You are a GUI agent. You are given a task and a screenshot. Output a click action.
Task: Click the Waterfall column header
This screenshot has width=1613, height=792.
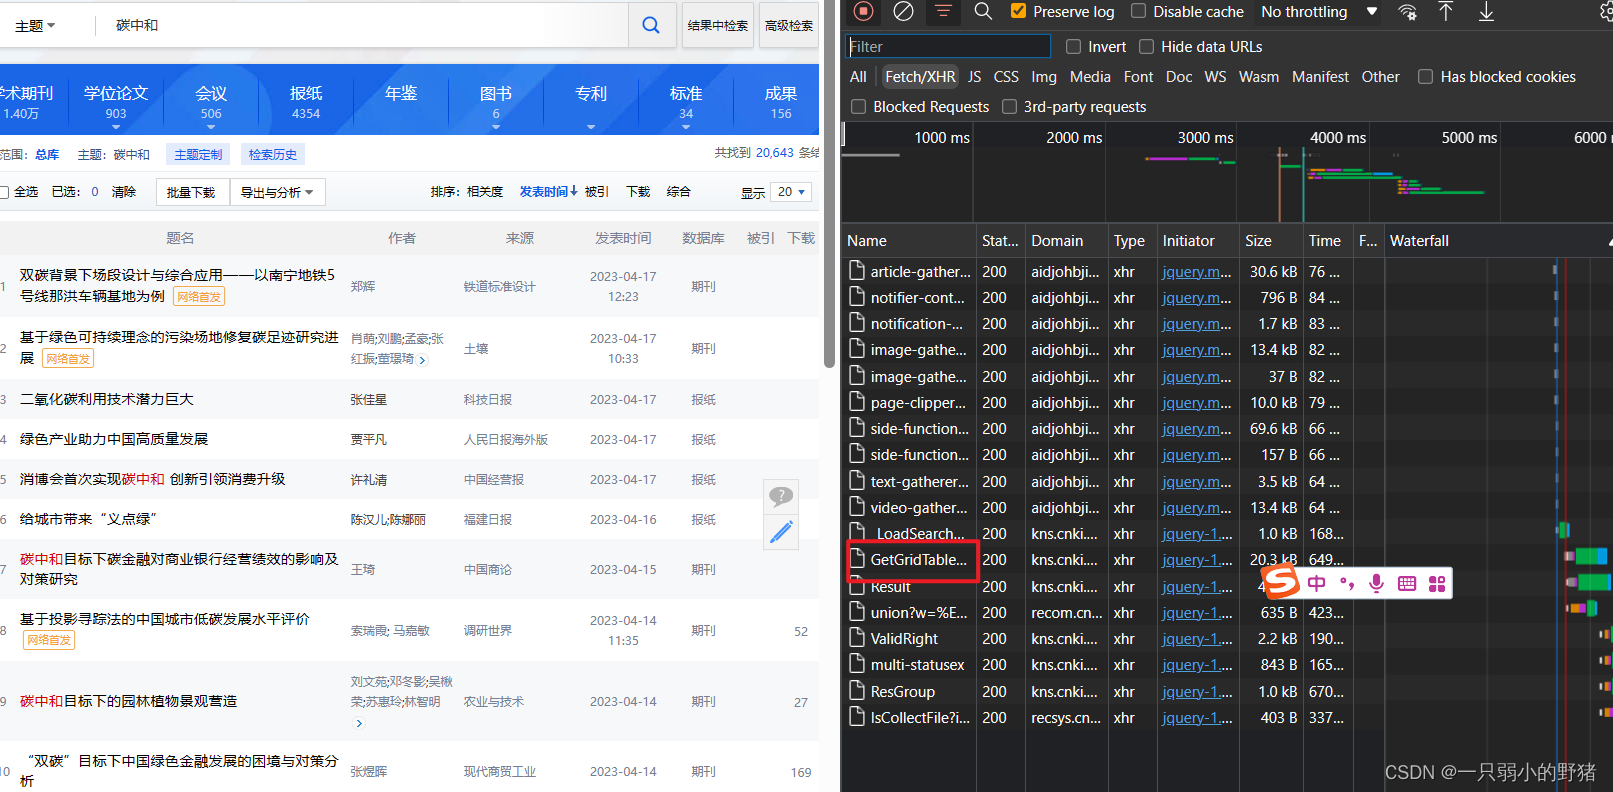[x=1497, y=240]
